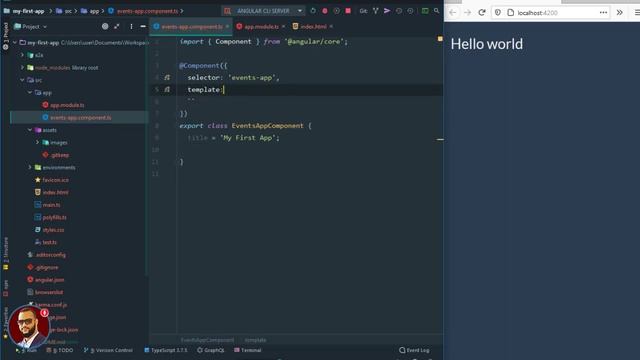Collapse the src folder
The width and height of the screenshot is (640, 360).
click(x=22, y=80)
